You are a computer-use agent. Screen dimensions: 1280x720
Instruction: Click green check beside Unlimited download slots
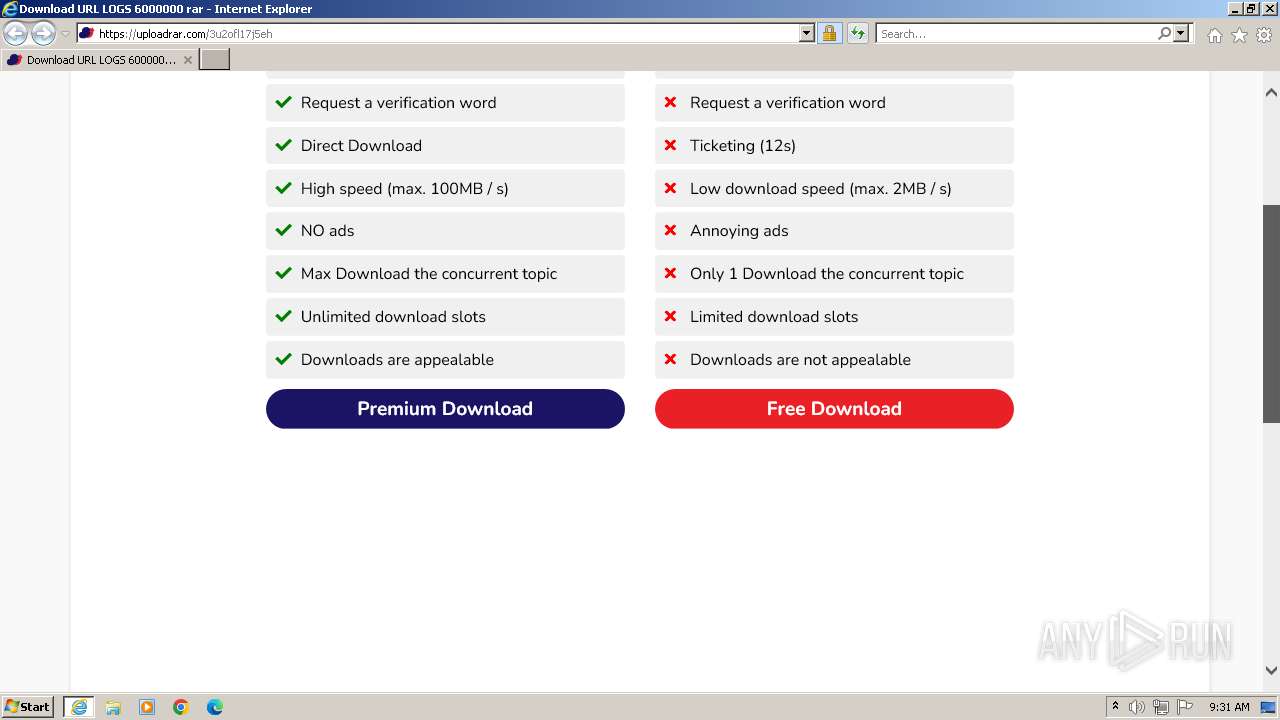click(x=283, y=316)
